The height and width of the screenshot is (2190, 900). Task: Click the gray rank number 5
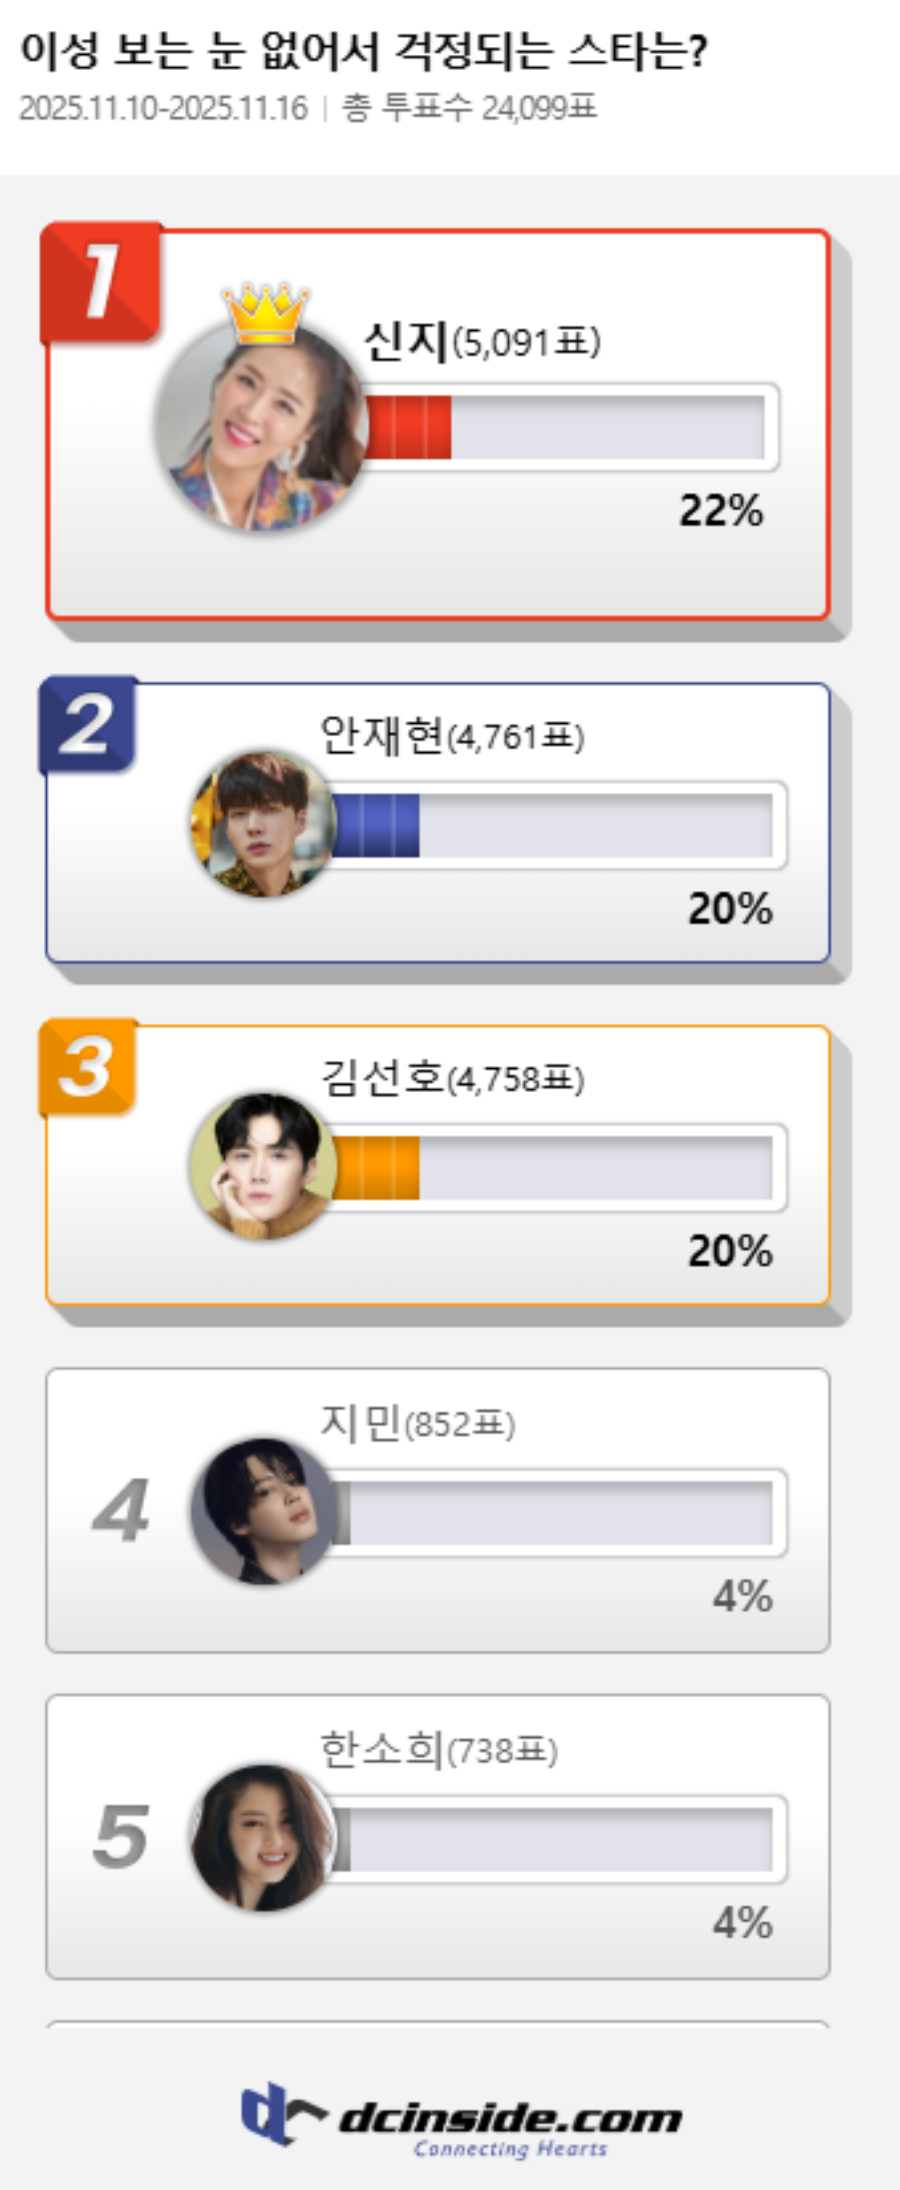(120, 1836)
